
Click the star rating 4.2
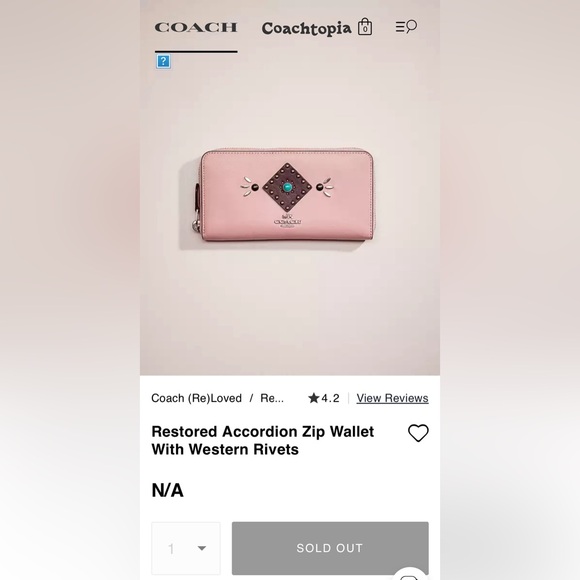(x=324, y=398)
